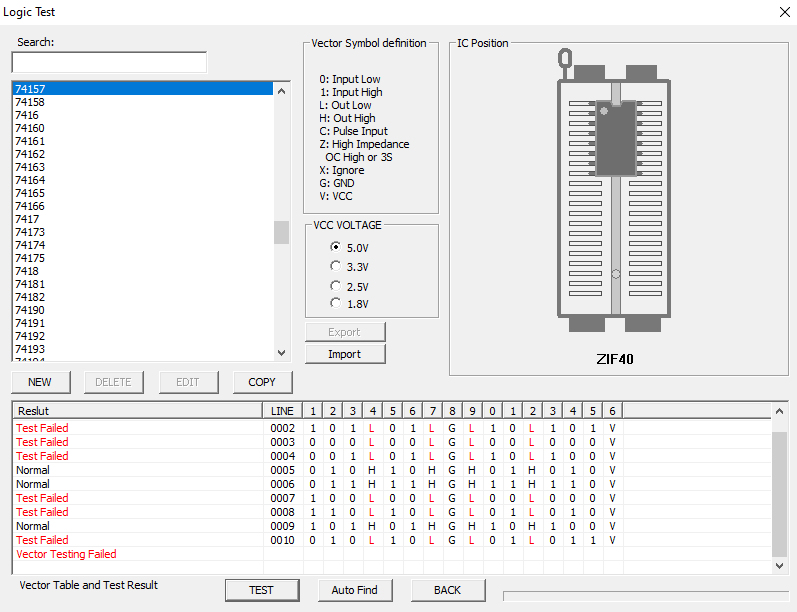Select 74175 in the IC list

pos(143,258)
